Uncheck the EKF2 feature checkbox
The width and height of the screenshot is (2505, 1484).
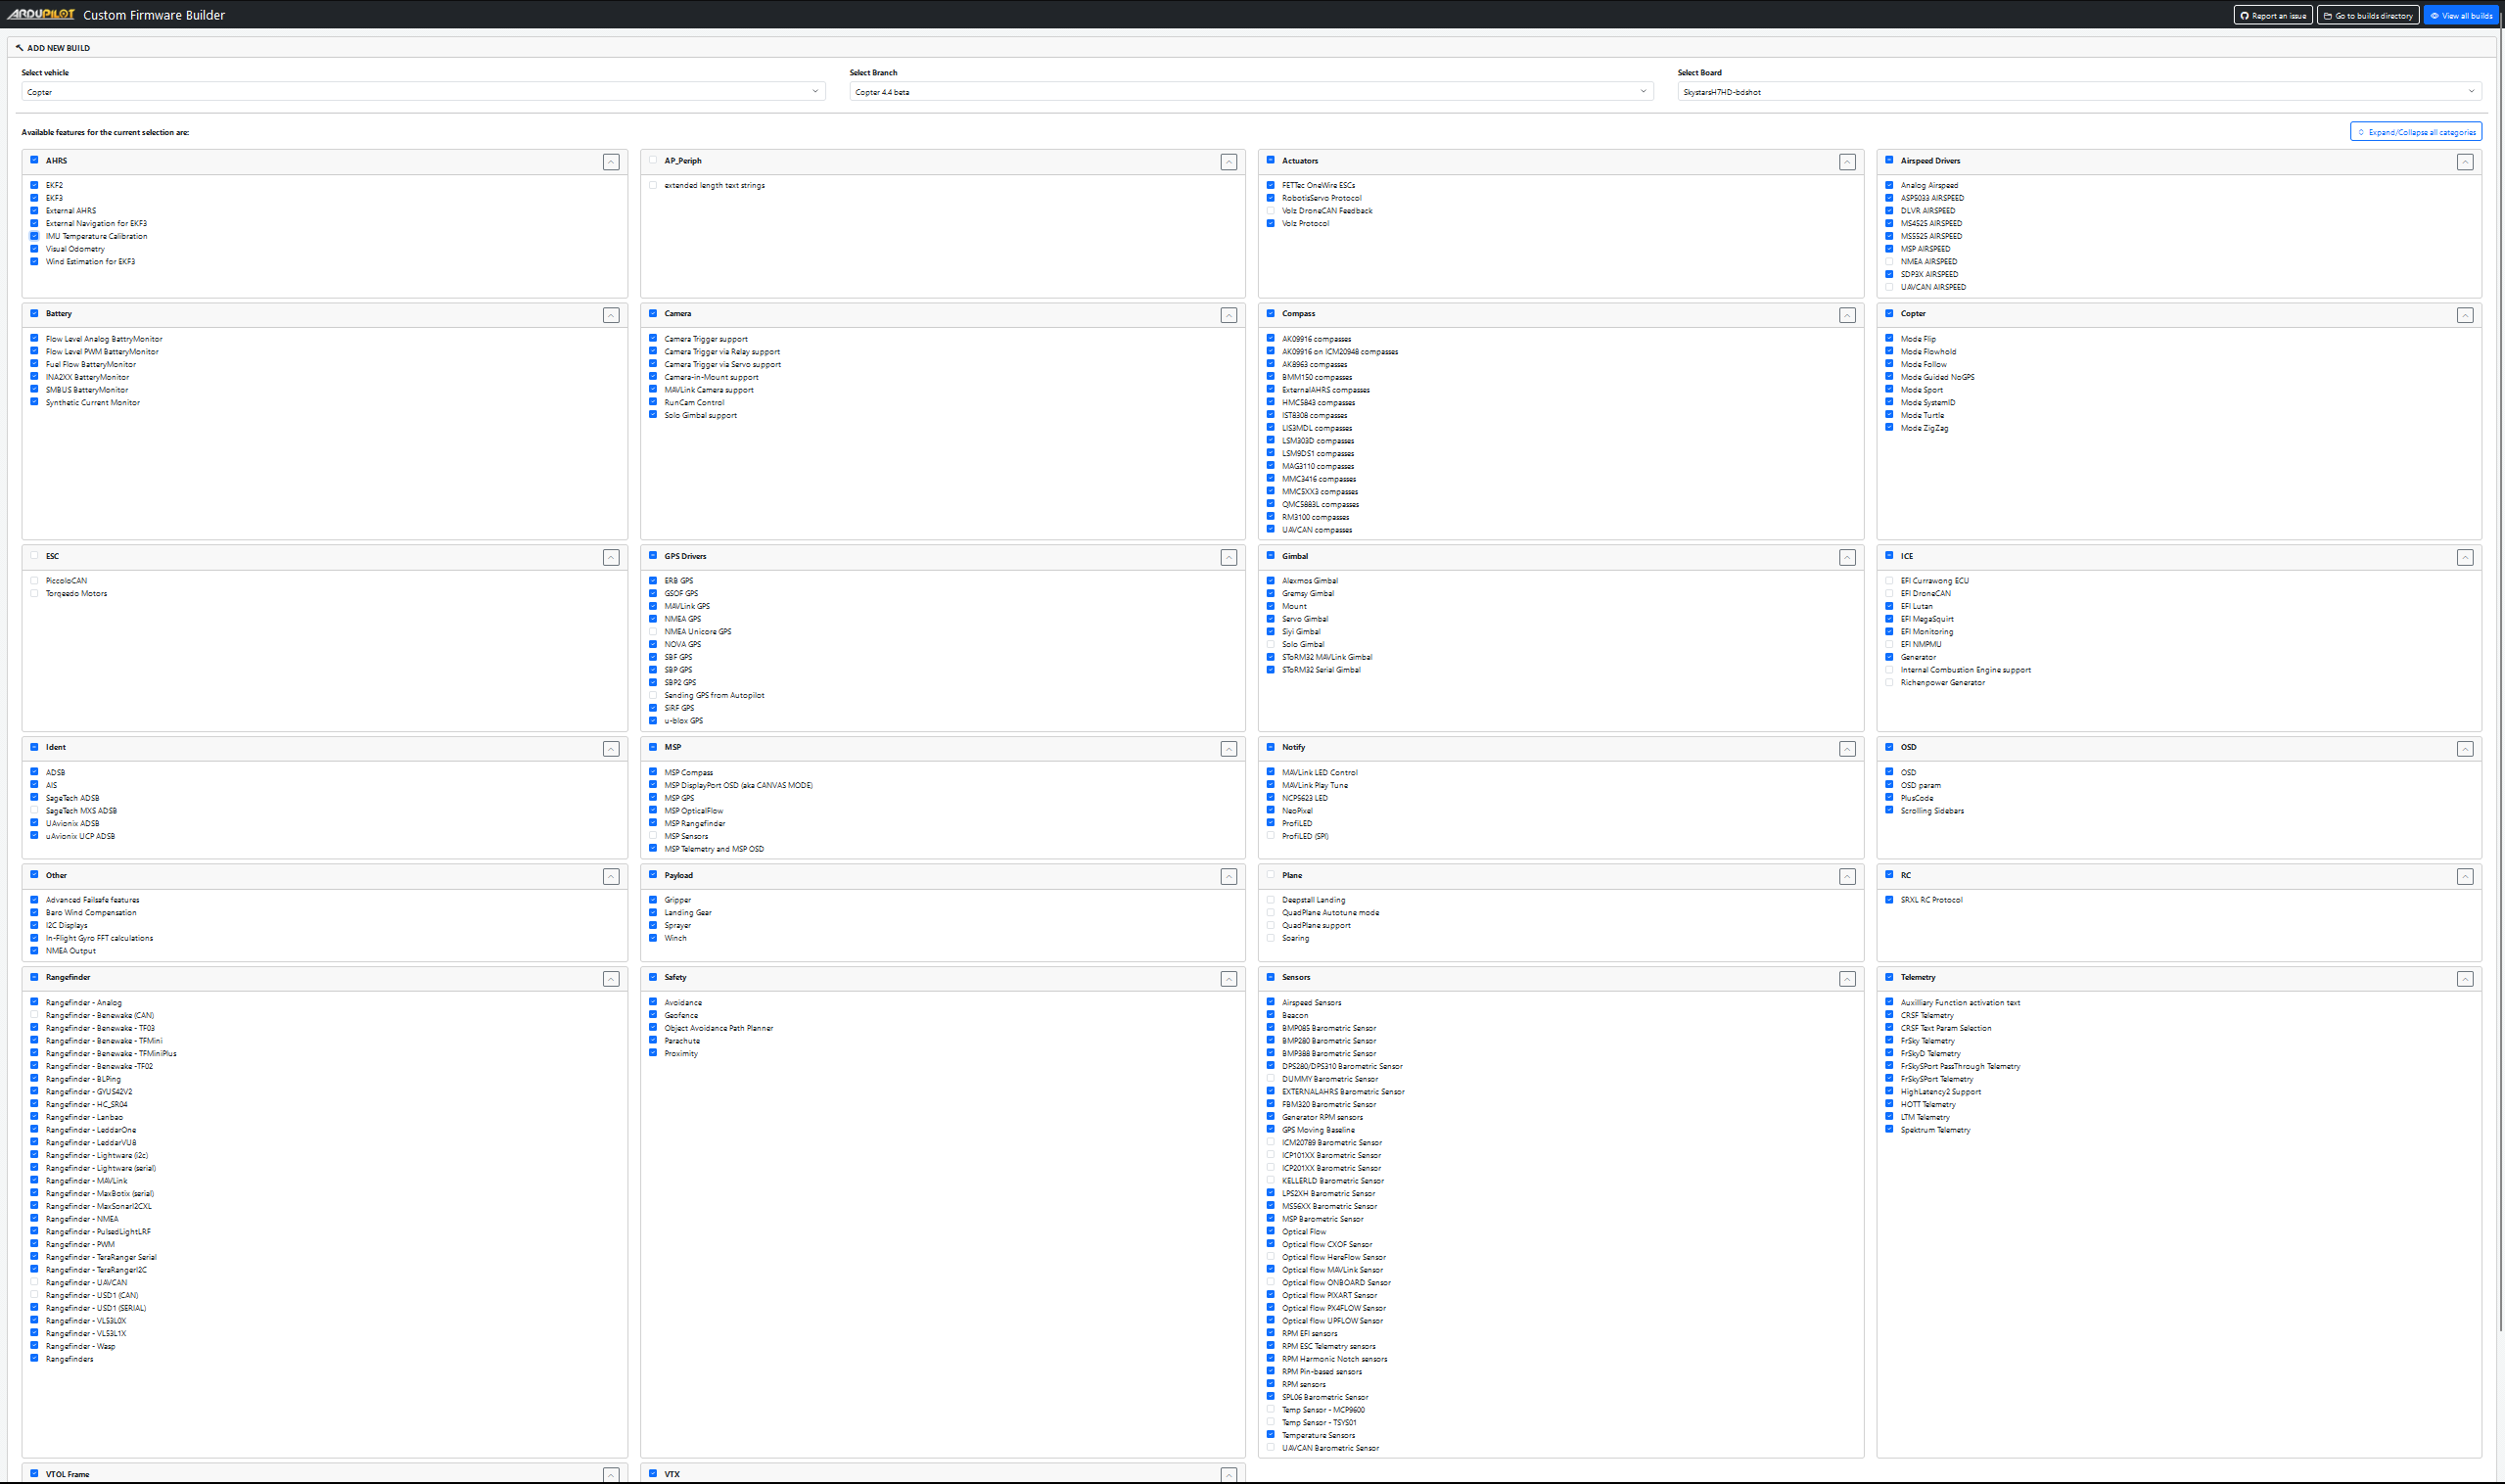34,185
